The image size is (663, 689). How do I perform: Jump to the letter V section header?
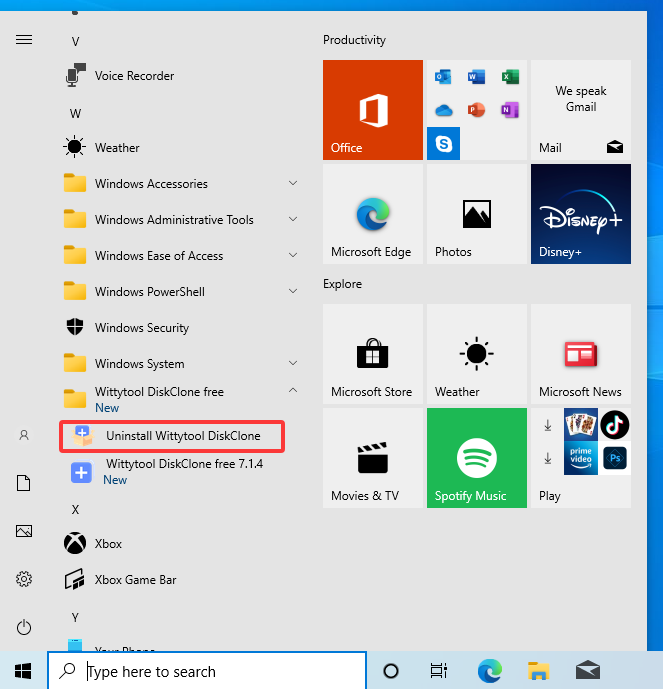pos(75,42)
